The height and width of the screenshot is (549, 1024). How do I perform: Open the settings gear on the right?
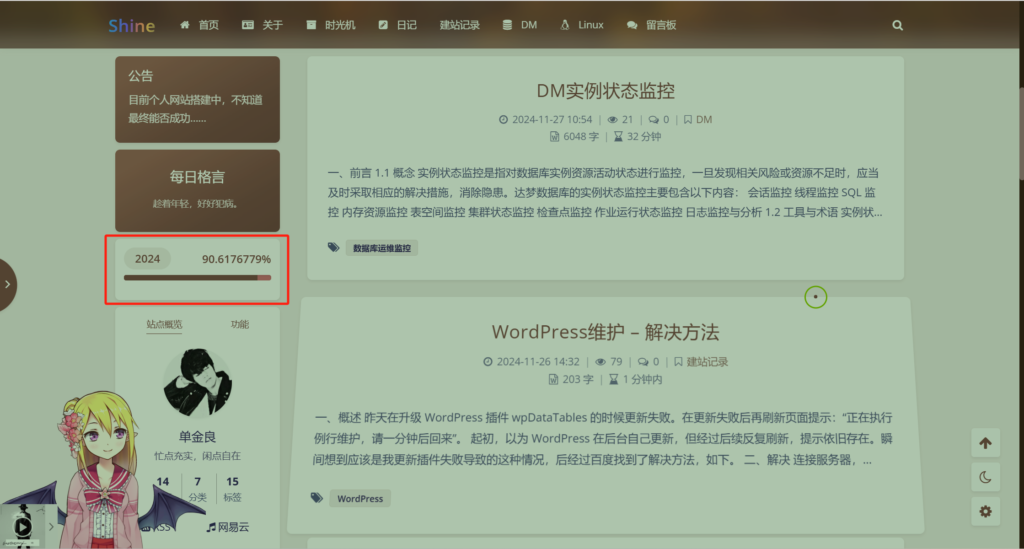click(x=985, y=511)
